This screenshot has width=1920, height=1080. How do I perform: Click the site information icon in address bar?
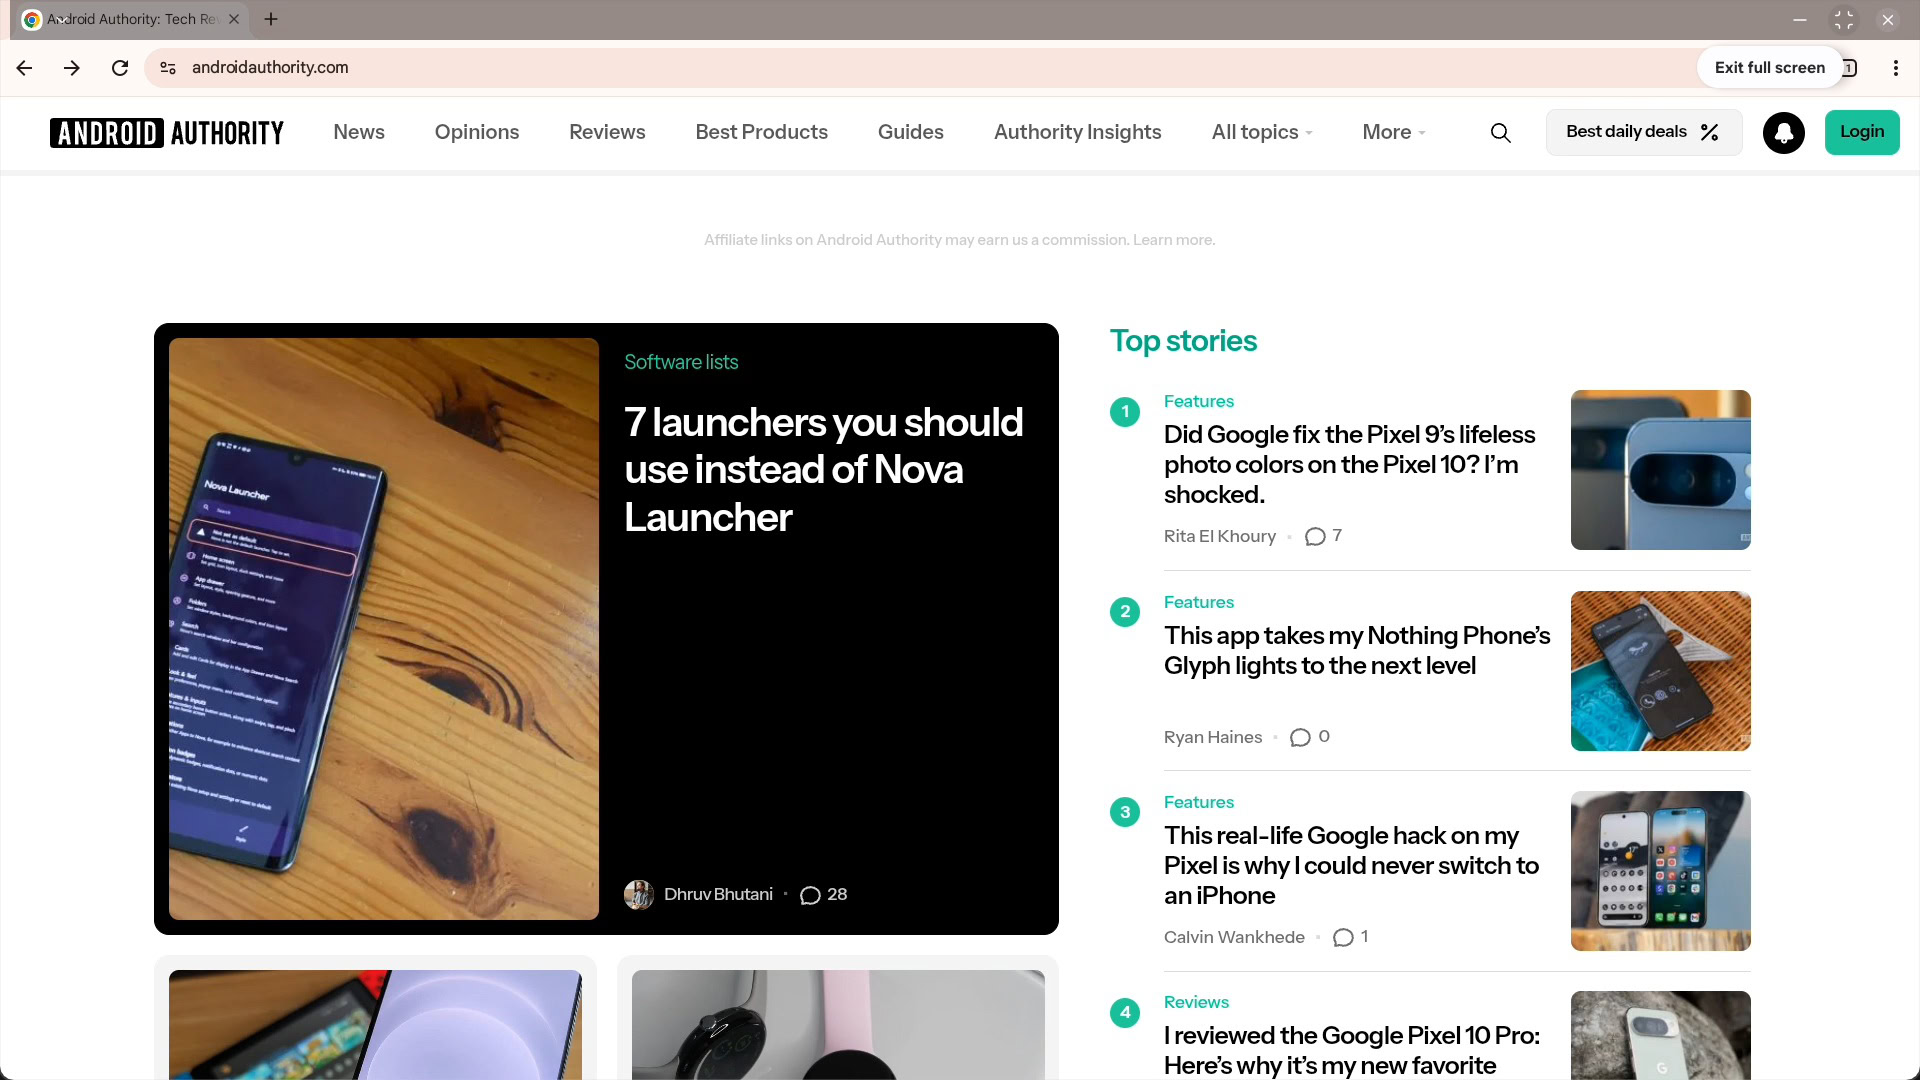168,68
